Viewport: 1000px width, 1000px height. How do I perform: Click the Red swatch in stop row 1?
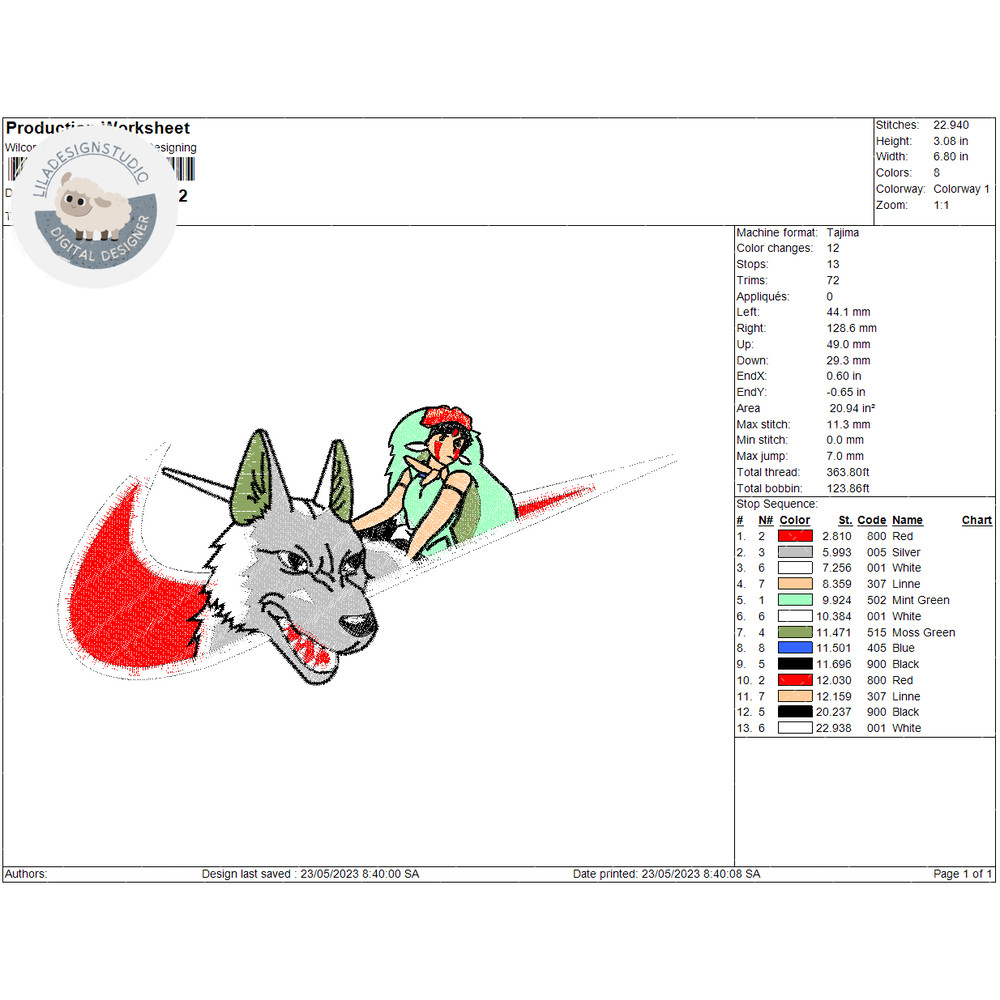pyautogui.click(x=795, y=536)
